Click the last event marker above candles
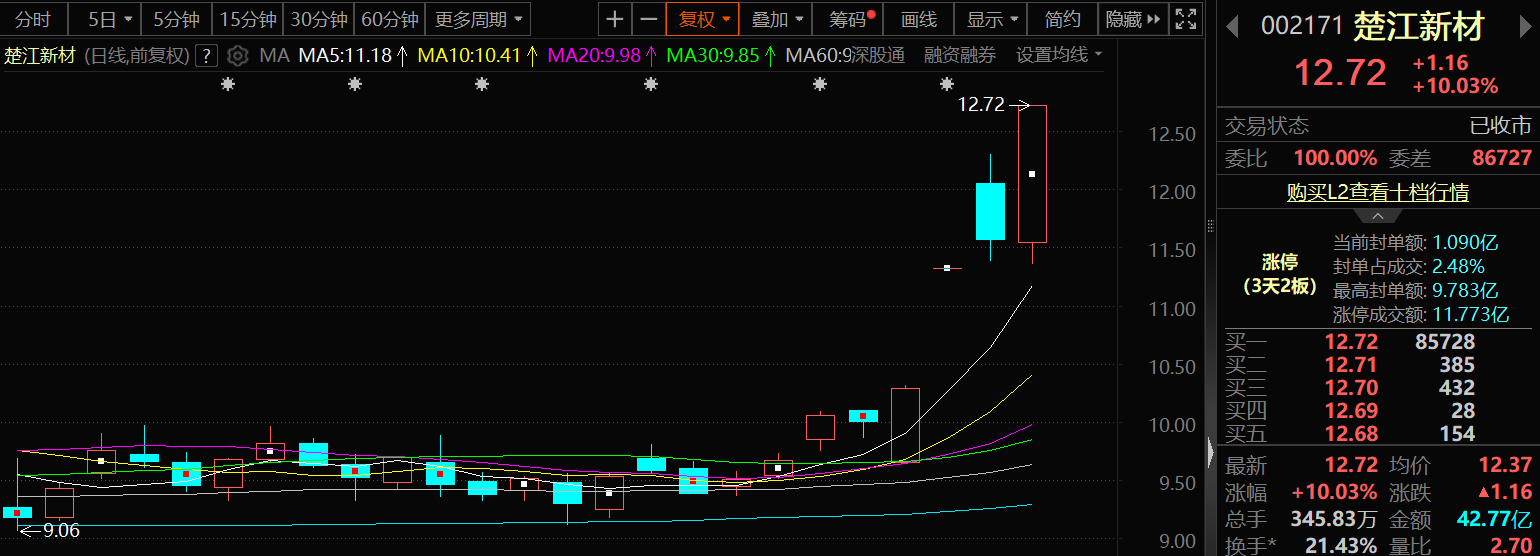1540x556 pixels. [947, 85]
